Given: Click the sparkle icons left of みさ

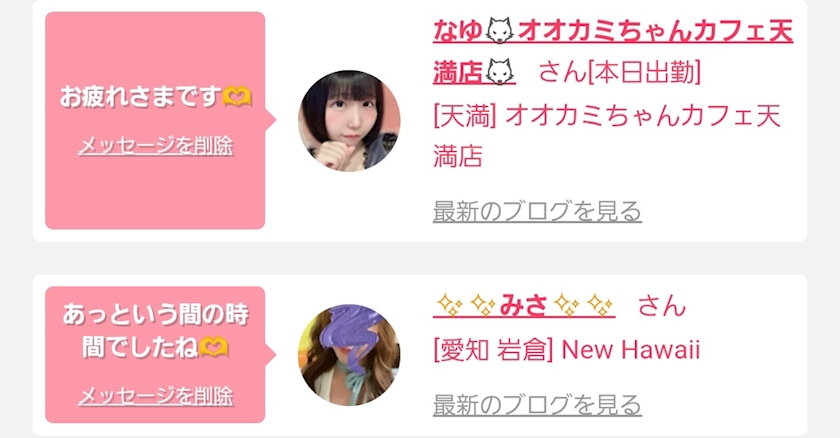Looking at the screenshot, I should [x=466, y=305].
